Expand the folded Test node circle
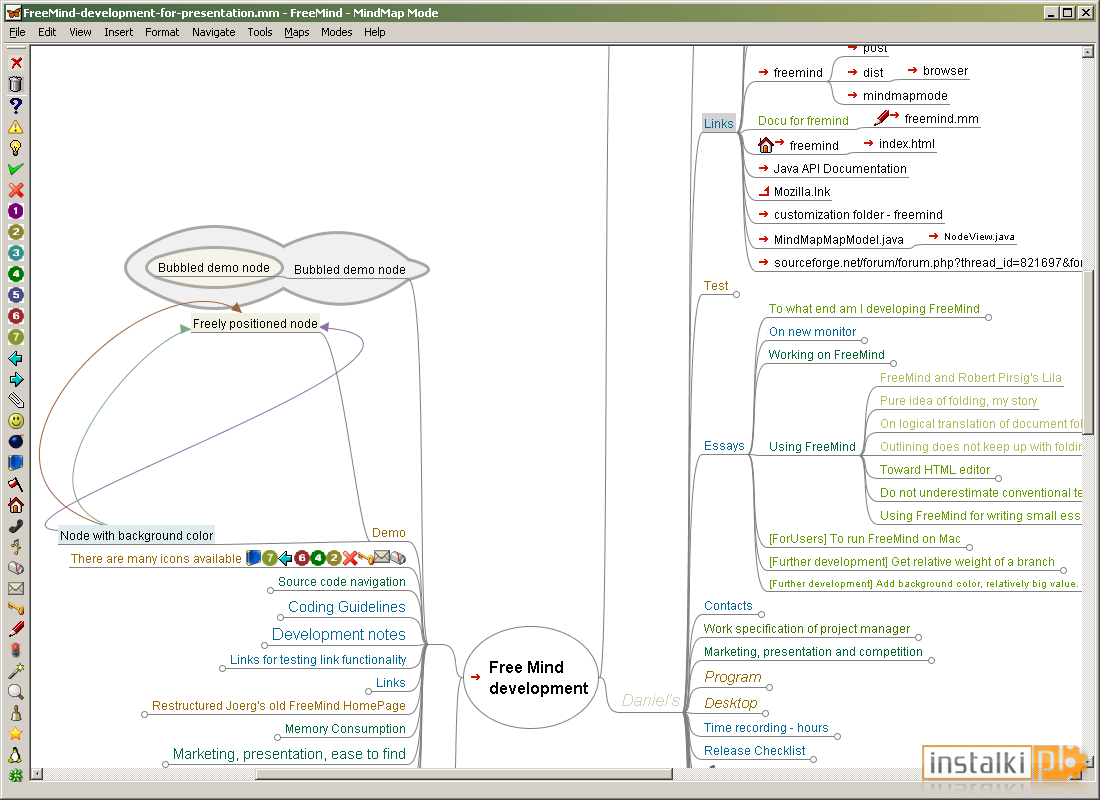 [737, 295]
